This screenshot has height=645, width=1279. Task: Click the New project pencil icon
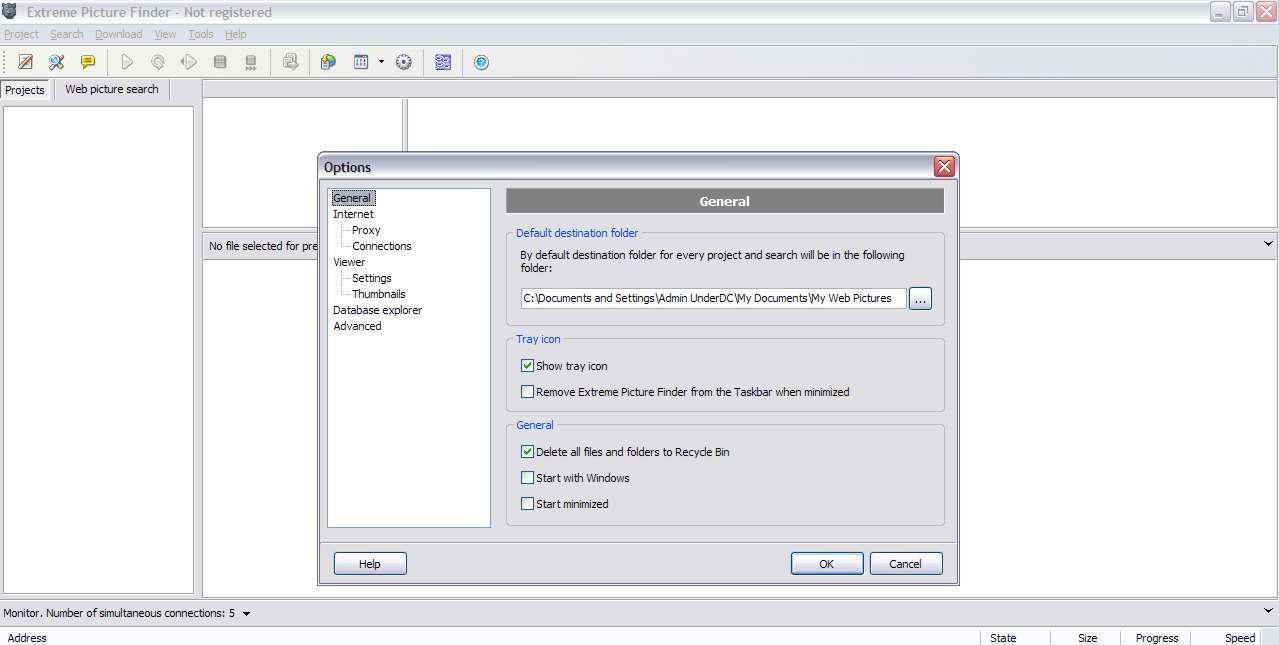26,62
